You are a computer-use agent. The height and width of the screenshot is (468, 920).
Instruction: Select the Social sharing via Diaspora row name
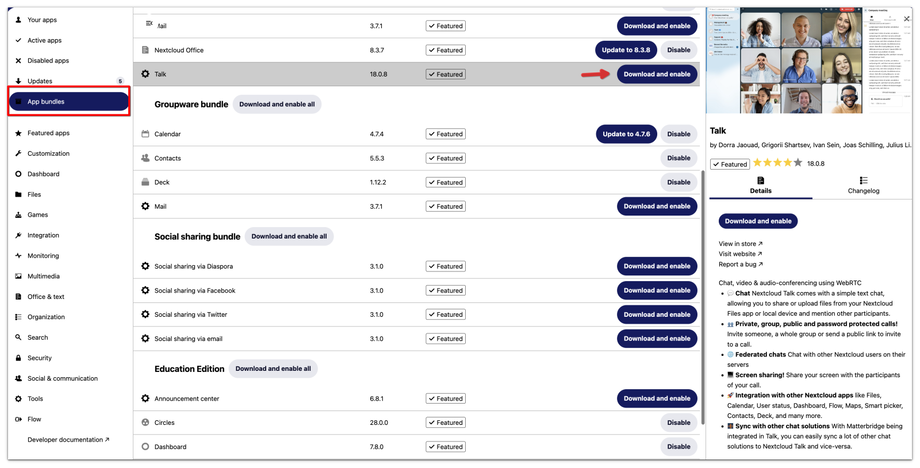[194, 266]
